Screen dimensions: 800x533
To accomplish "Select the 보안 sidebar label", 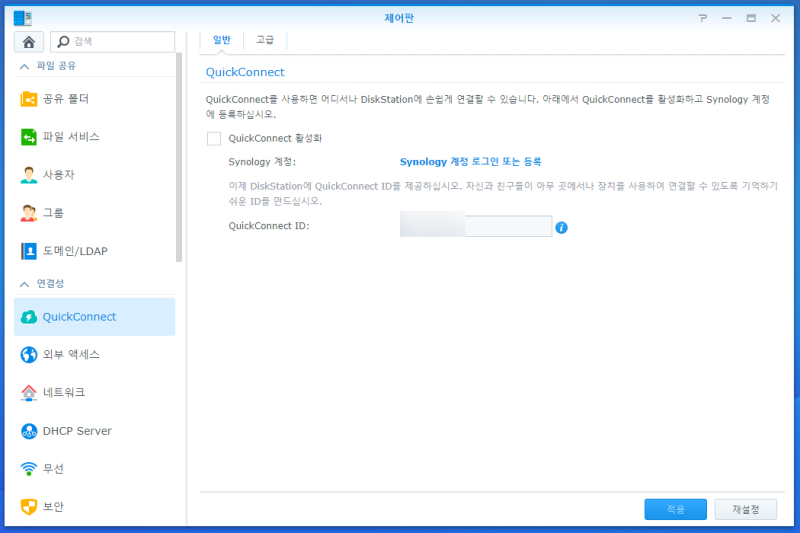I will point(53,506).
